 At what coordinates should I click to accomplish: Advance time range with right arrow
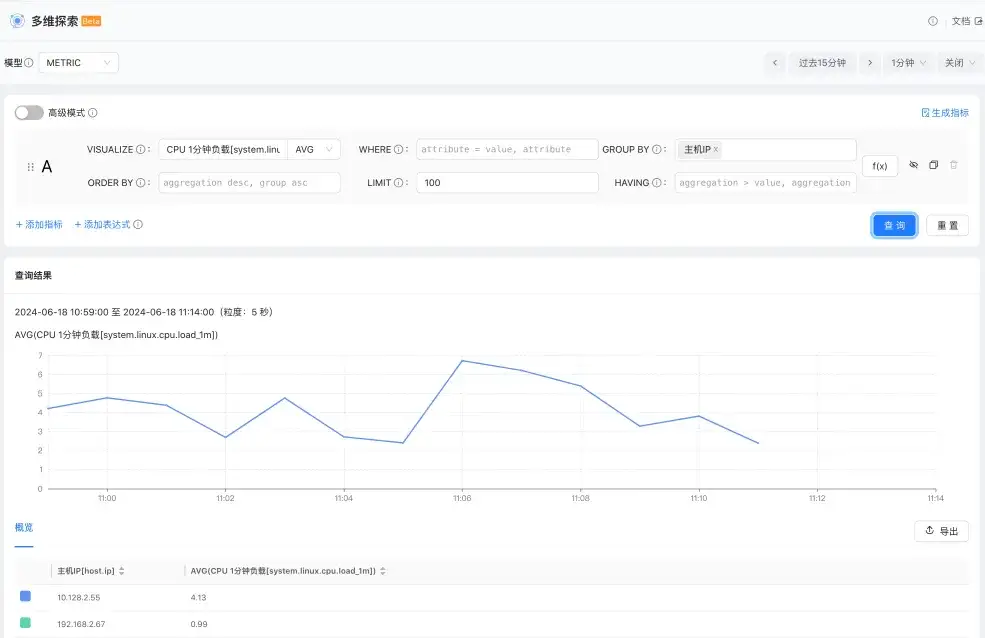(870, 63)
